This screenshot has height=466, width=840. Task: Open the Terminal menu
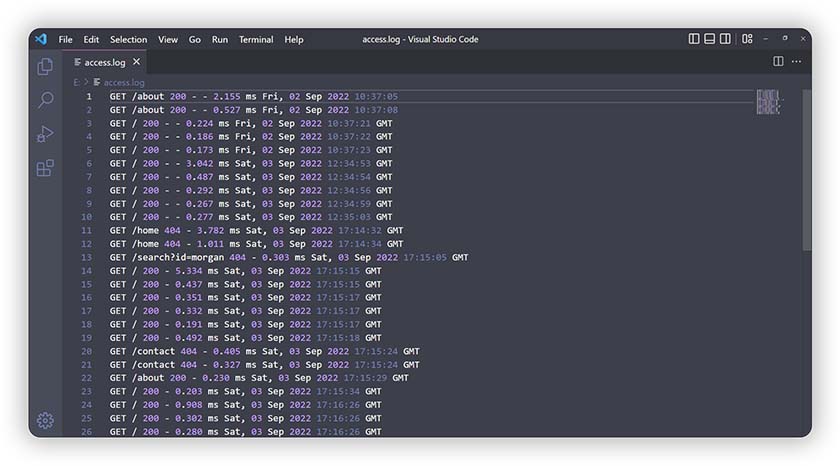coord(256,40)
